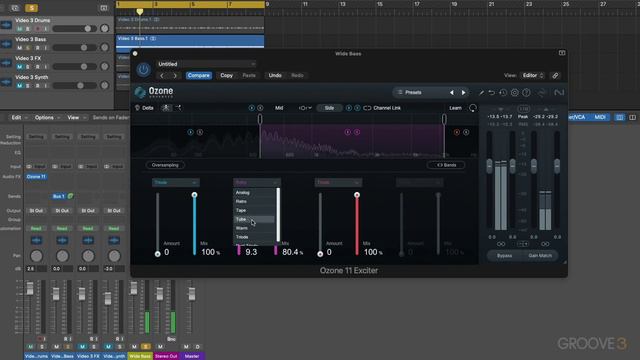Open the Ozone settings gear icon
640x360 pixels.
[515, 93]
